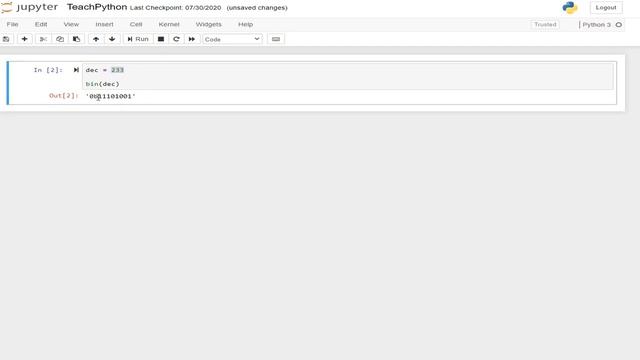Rename the notebook title TeachPython
This screenshot has width=640, height=360.
point(97,7)
